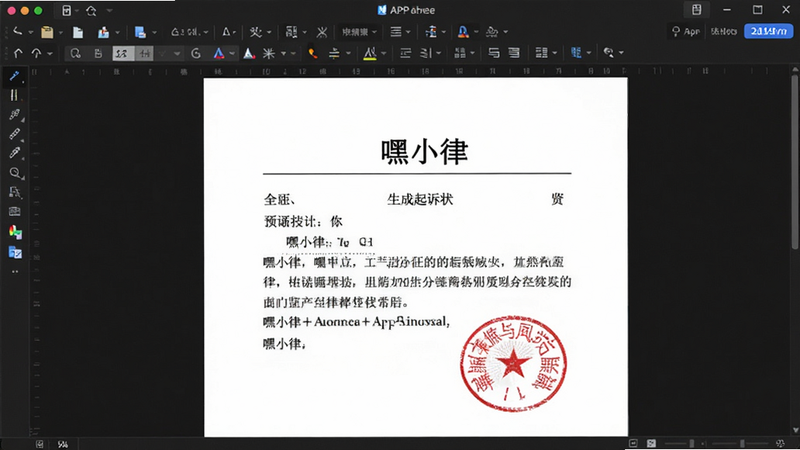The image size is (800, 450).
Task: Click the blue list icon in second toolbar
Action: tap(576, 53)
